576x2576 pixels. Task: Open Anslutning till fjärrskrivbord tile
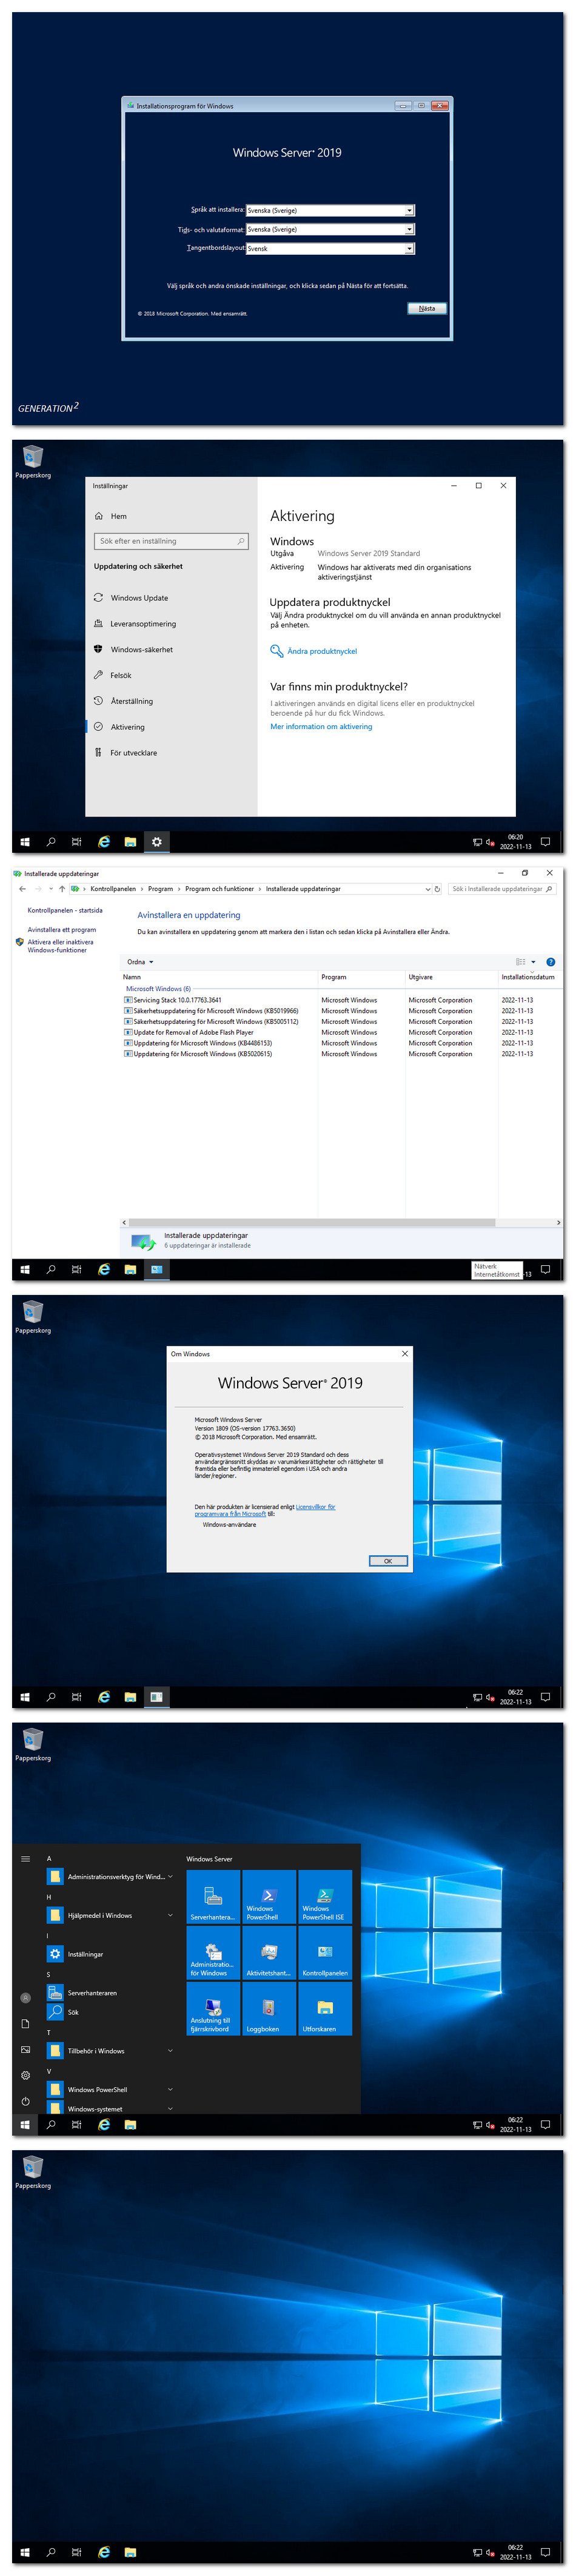pyautogui.click(x=213, y=2008)
